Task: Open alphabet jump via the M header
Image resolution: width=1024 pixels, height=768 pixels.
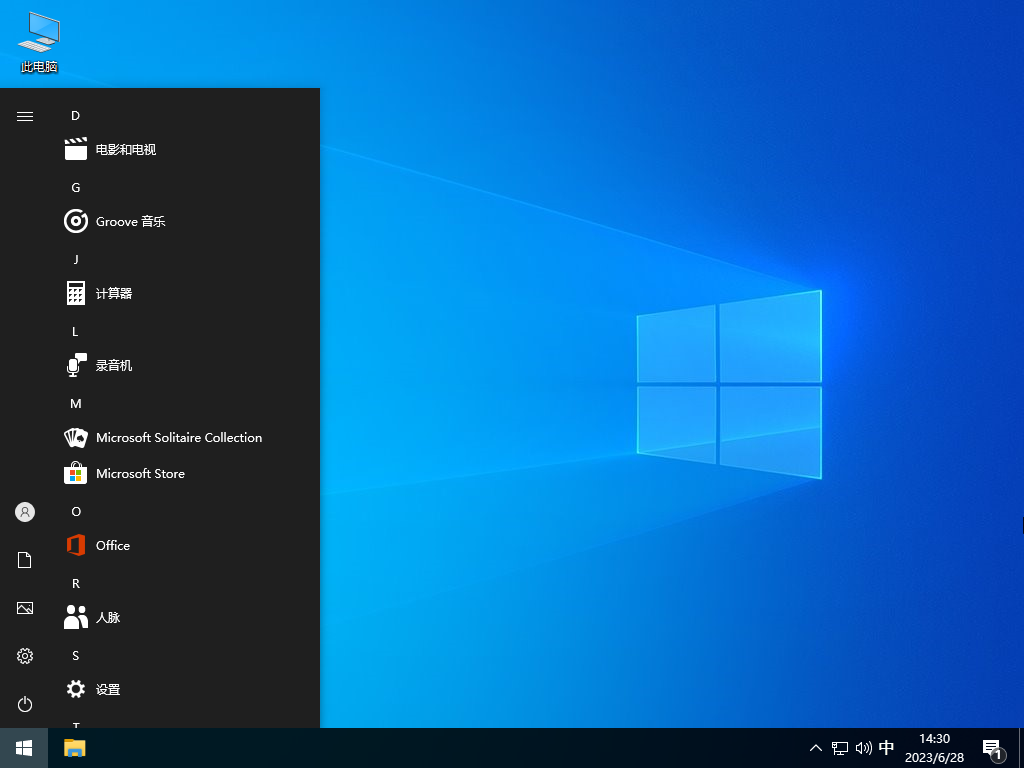Action: (x=75, y=403)
